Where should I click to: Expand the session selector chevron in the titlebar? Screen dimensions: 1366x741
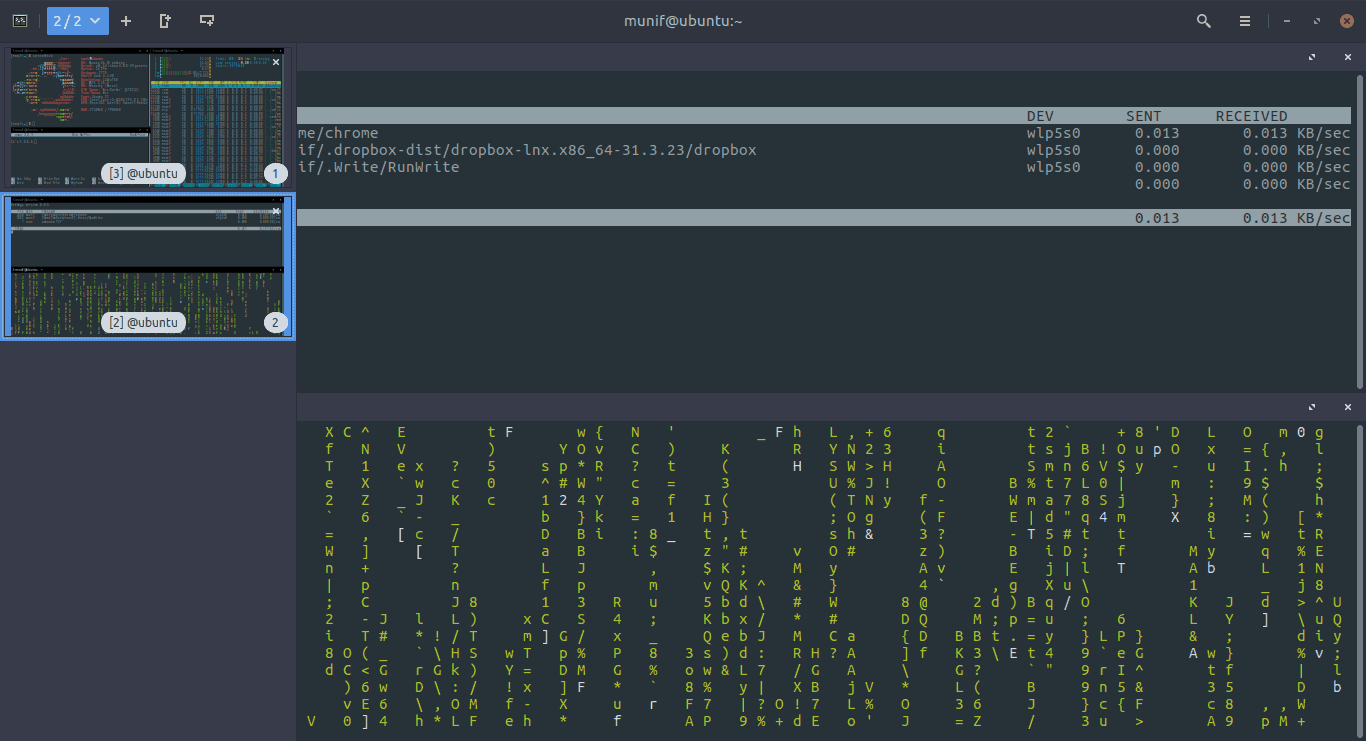[94, 20]
